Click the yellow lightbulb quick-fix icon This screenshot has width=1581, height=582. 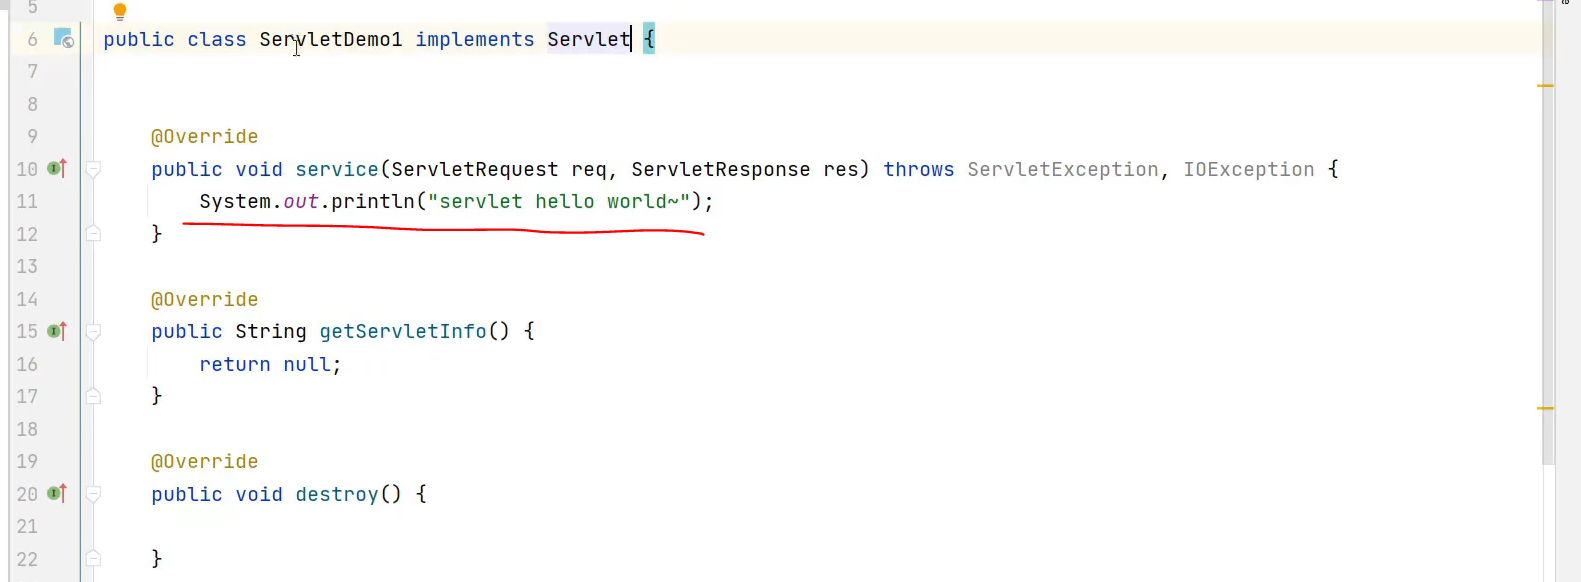pyautogui.click(x=120, y=12)
